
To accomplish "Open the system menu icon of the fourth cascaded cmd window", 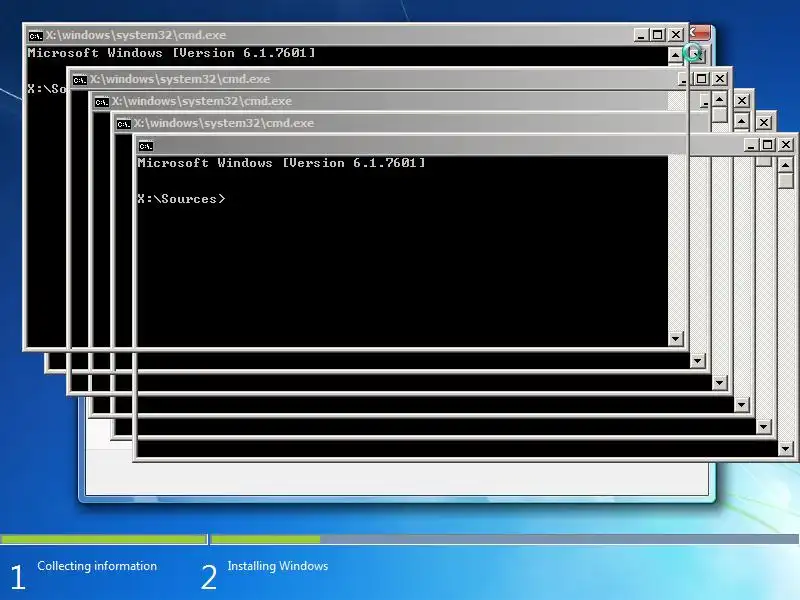I will point(123,124).
